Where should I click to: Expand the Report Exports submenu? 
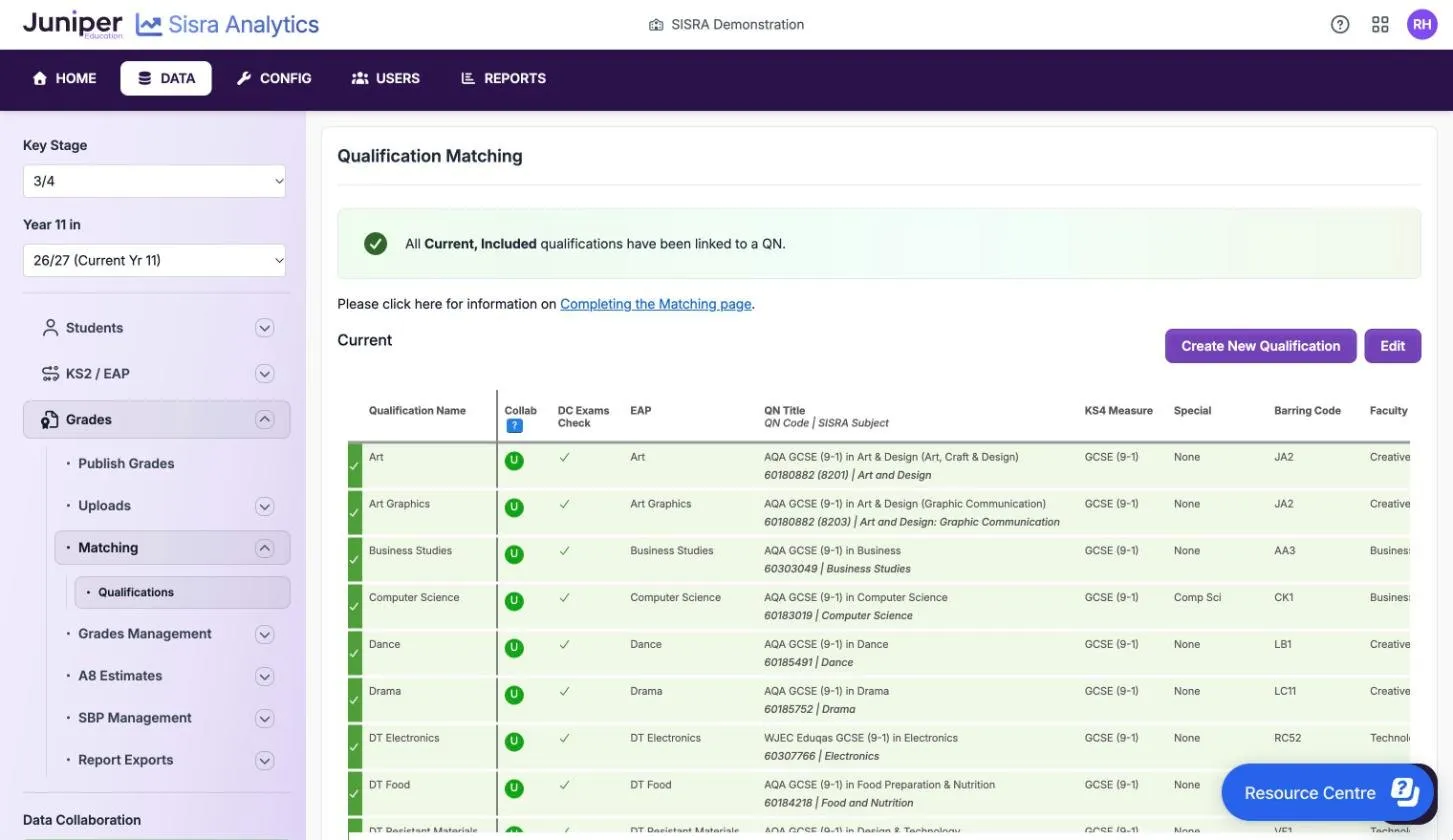click(264, 760)
